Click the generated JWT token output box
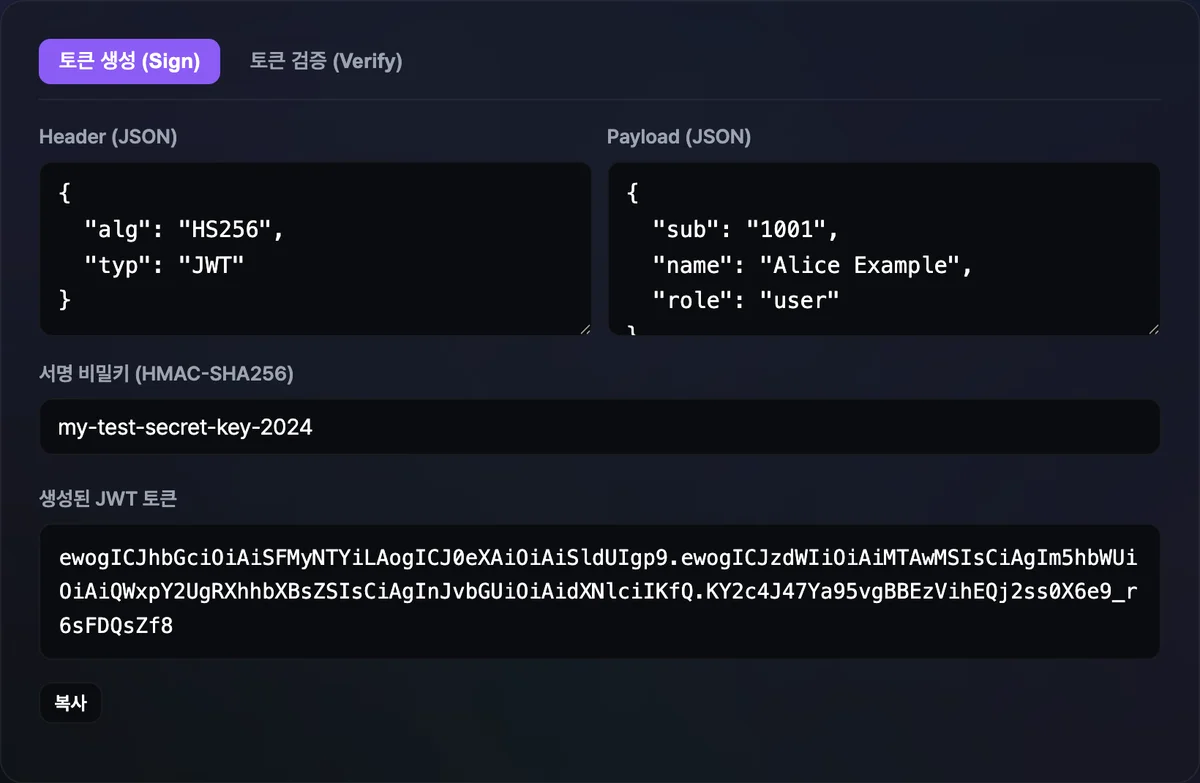 (600, 592)
